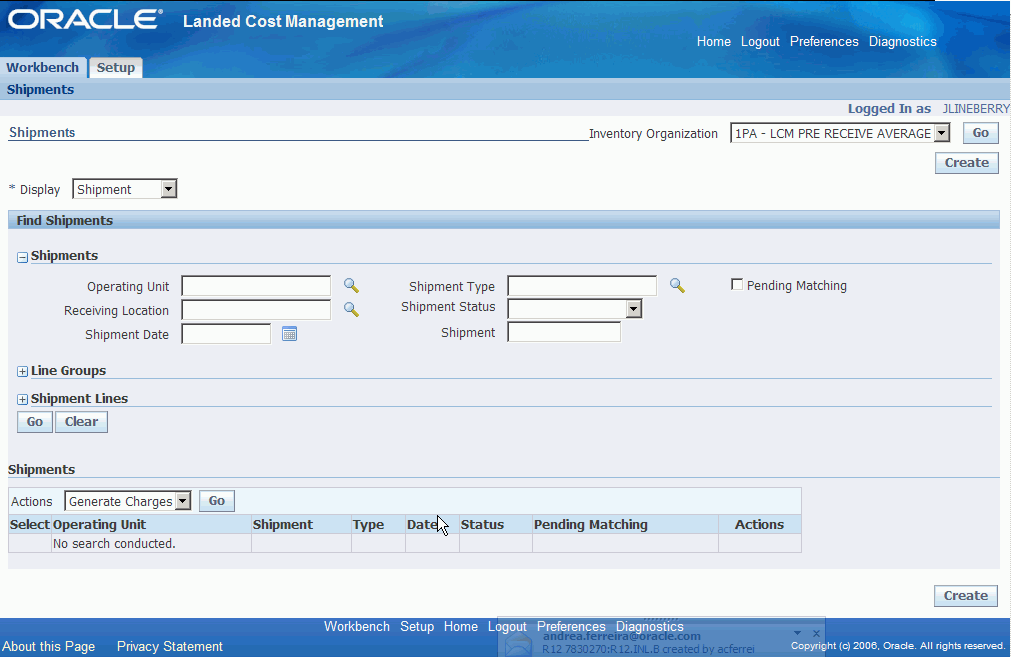Click Go next to Inventory Organization
Screen dimensions: 1011x657
pos(981,133)
